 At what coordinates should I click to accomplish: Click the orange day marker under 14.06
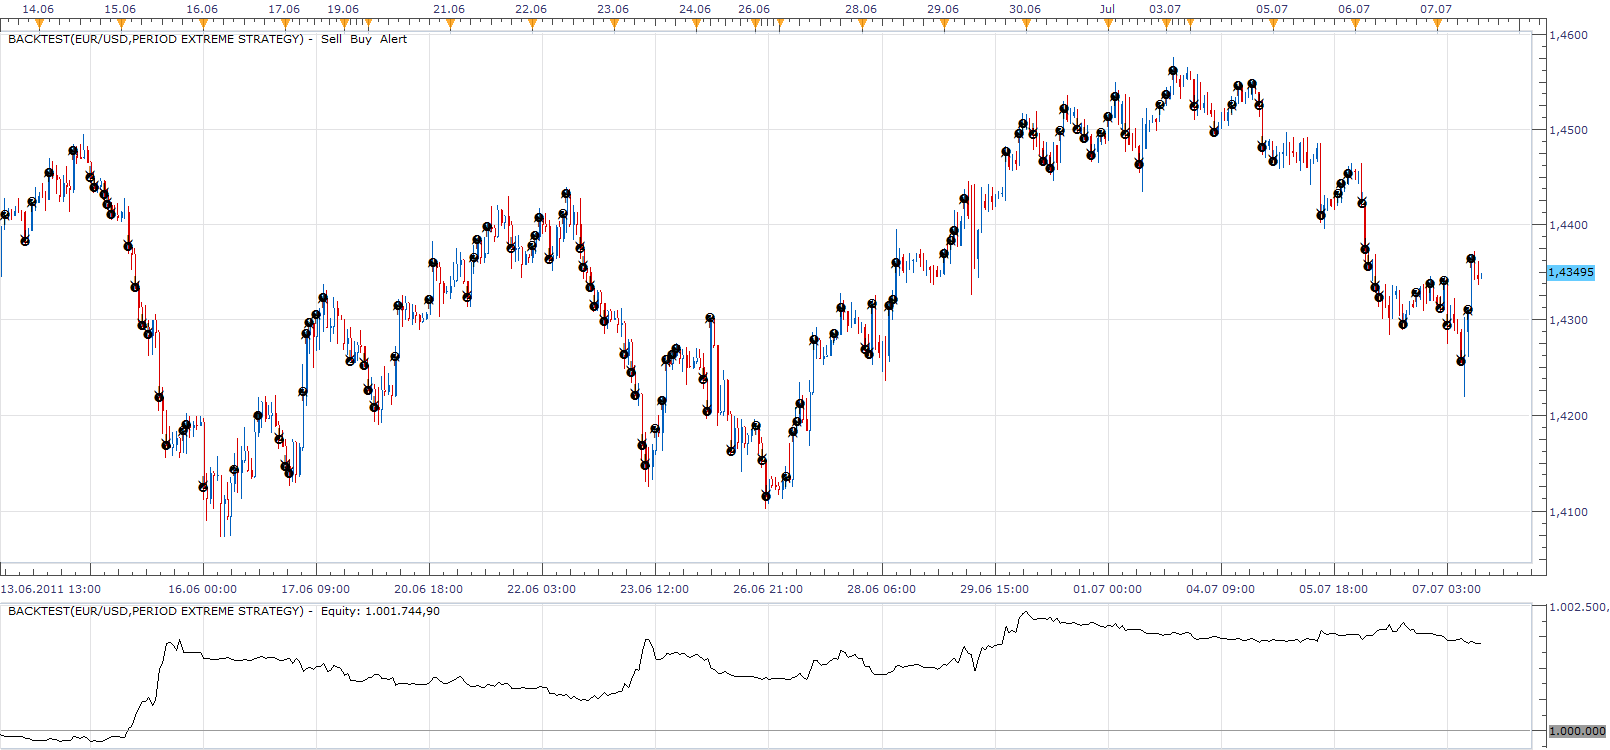click(41, 24)
